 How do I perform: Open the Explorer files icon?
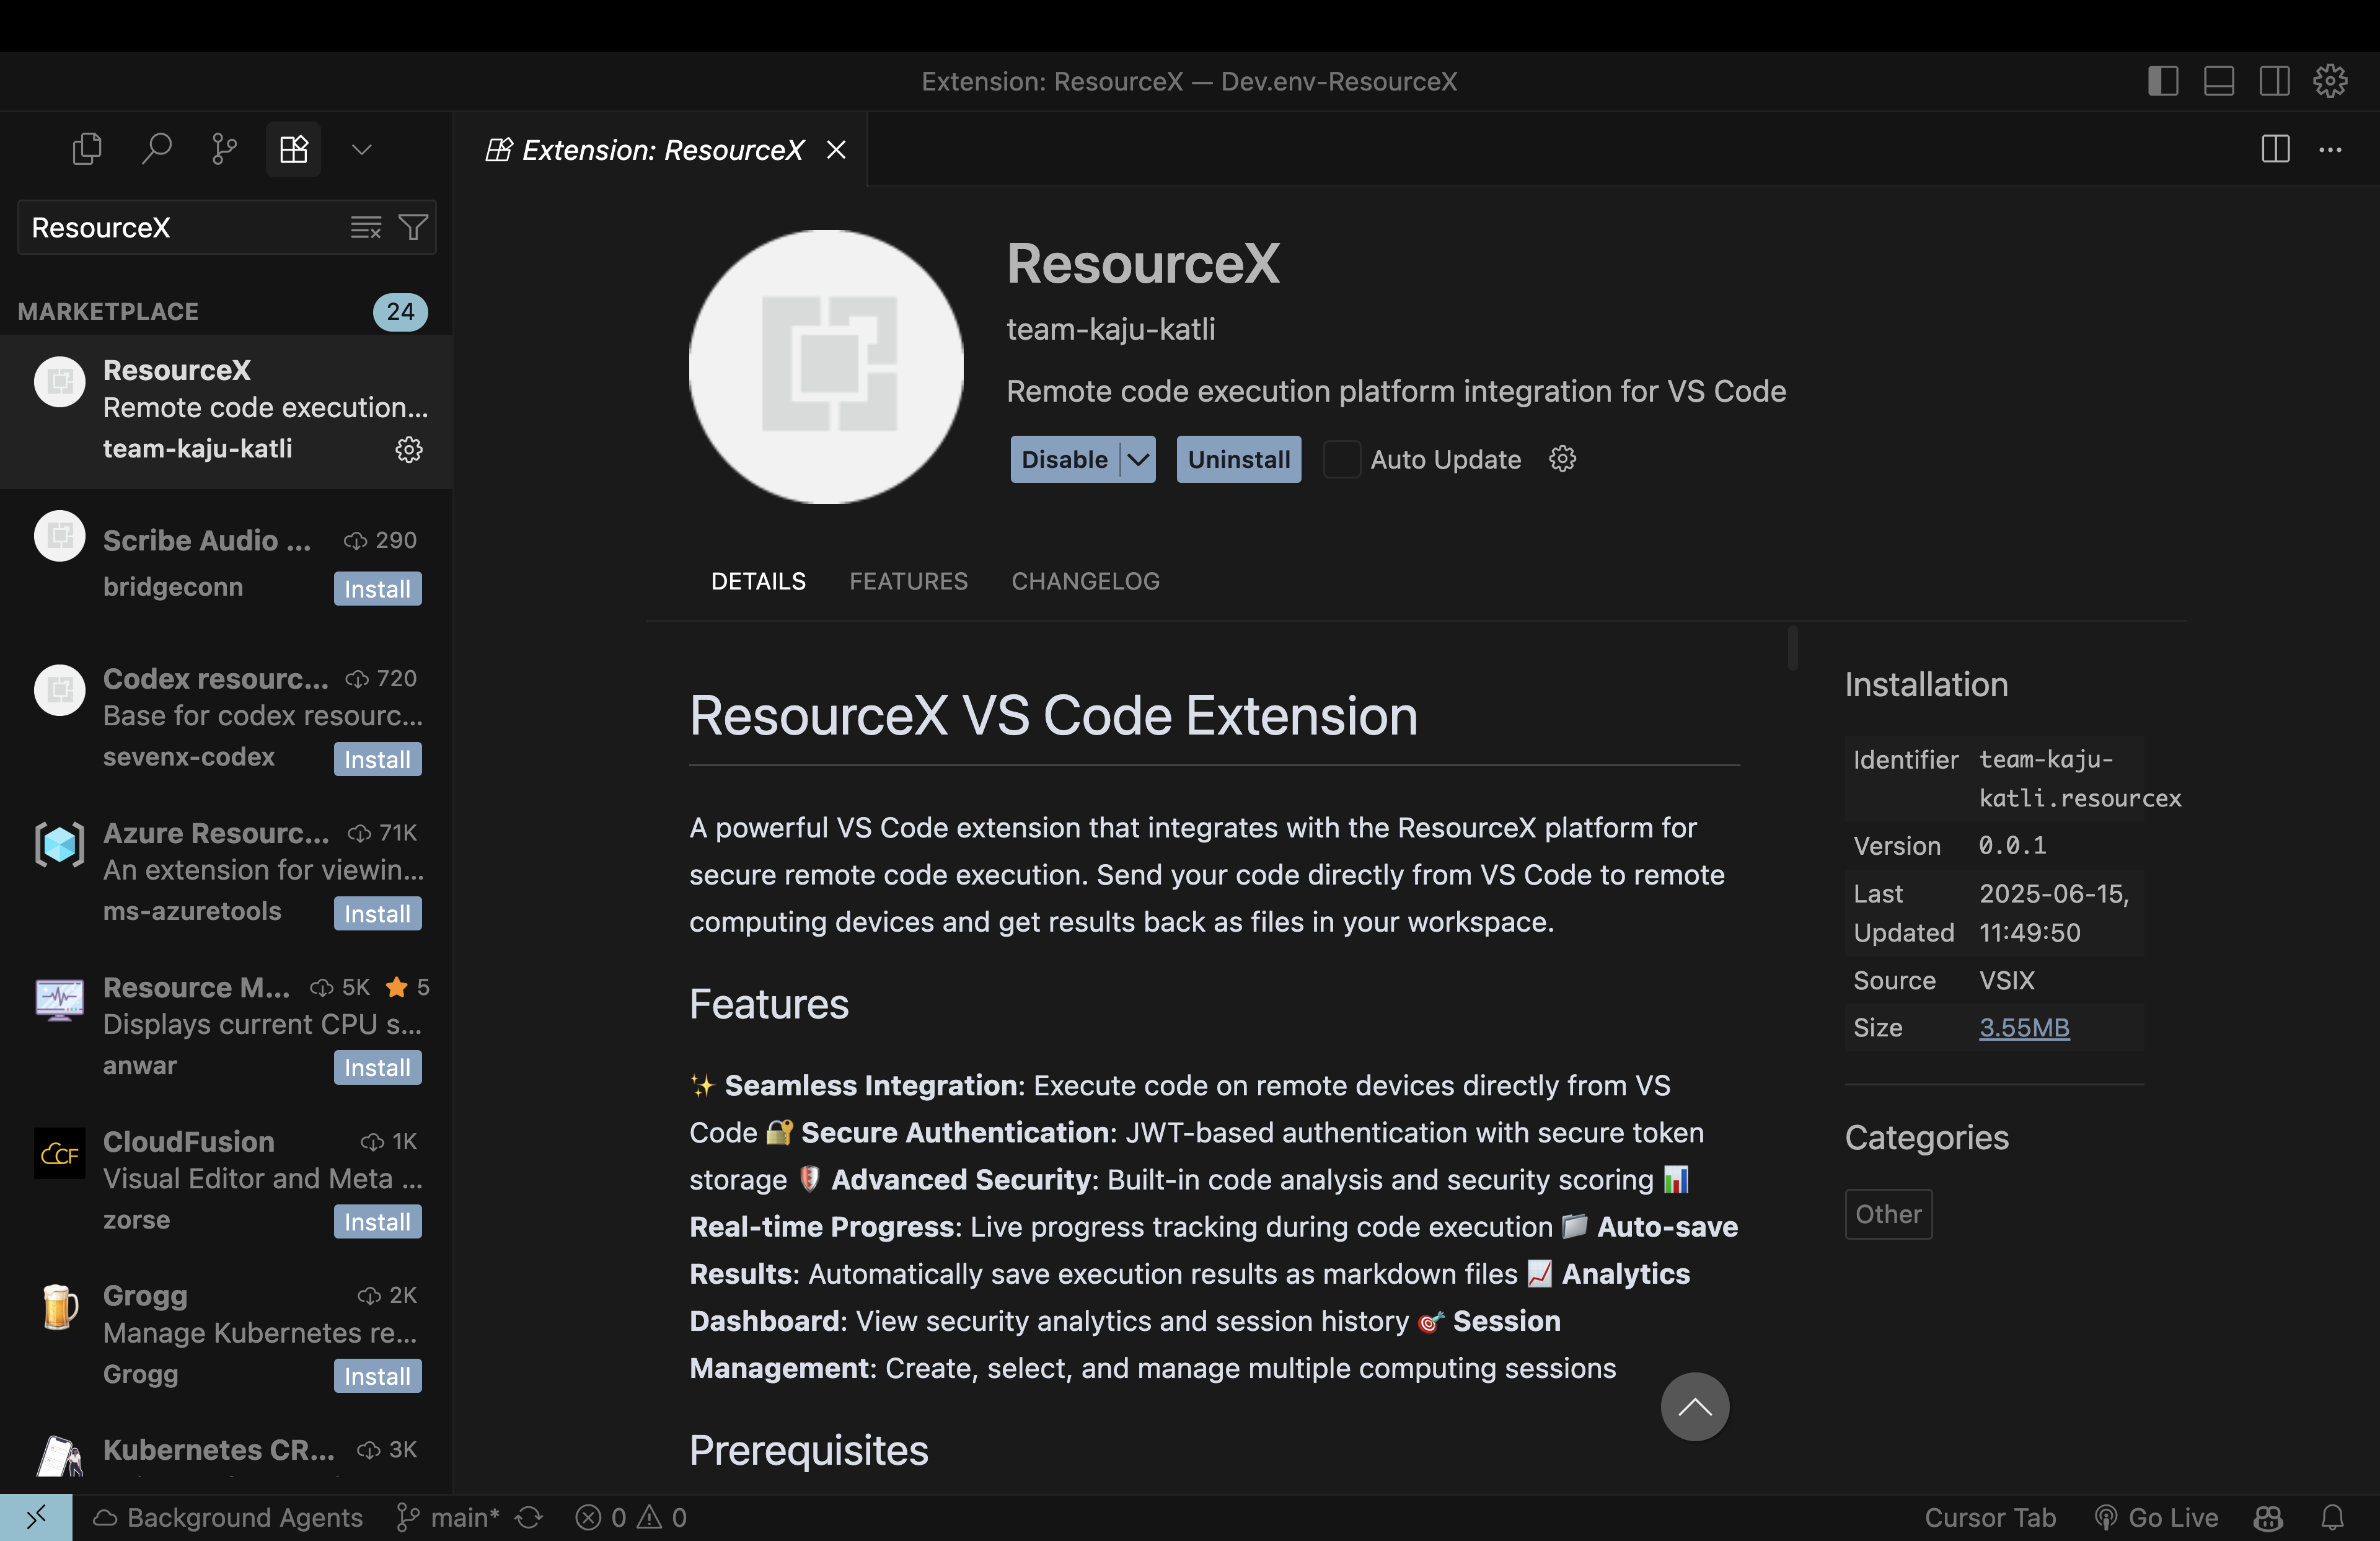pos(87,150)
